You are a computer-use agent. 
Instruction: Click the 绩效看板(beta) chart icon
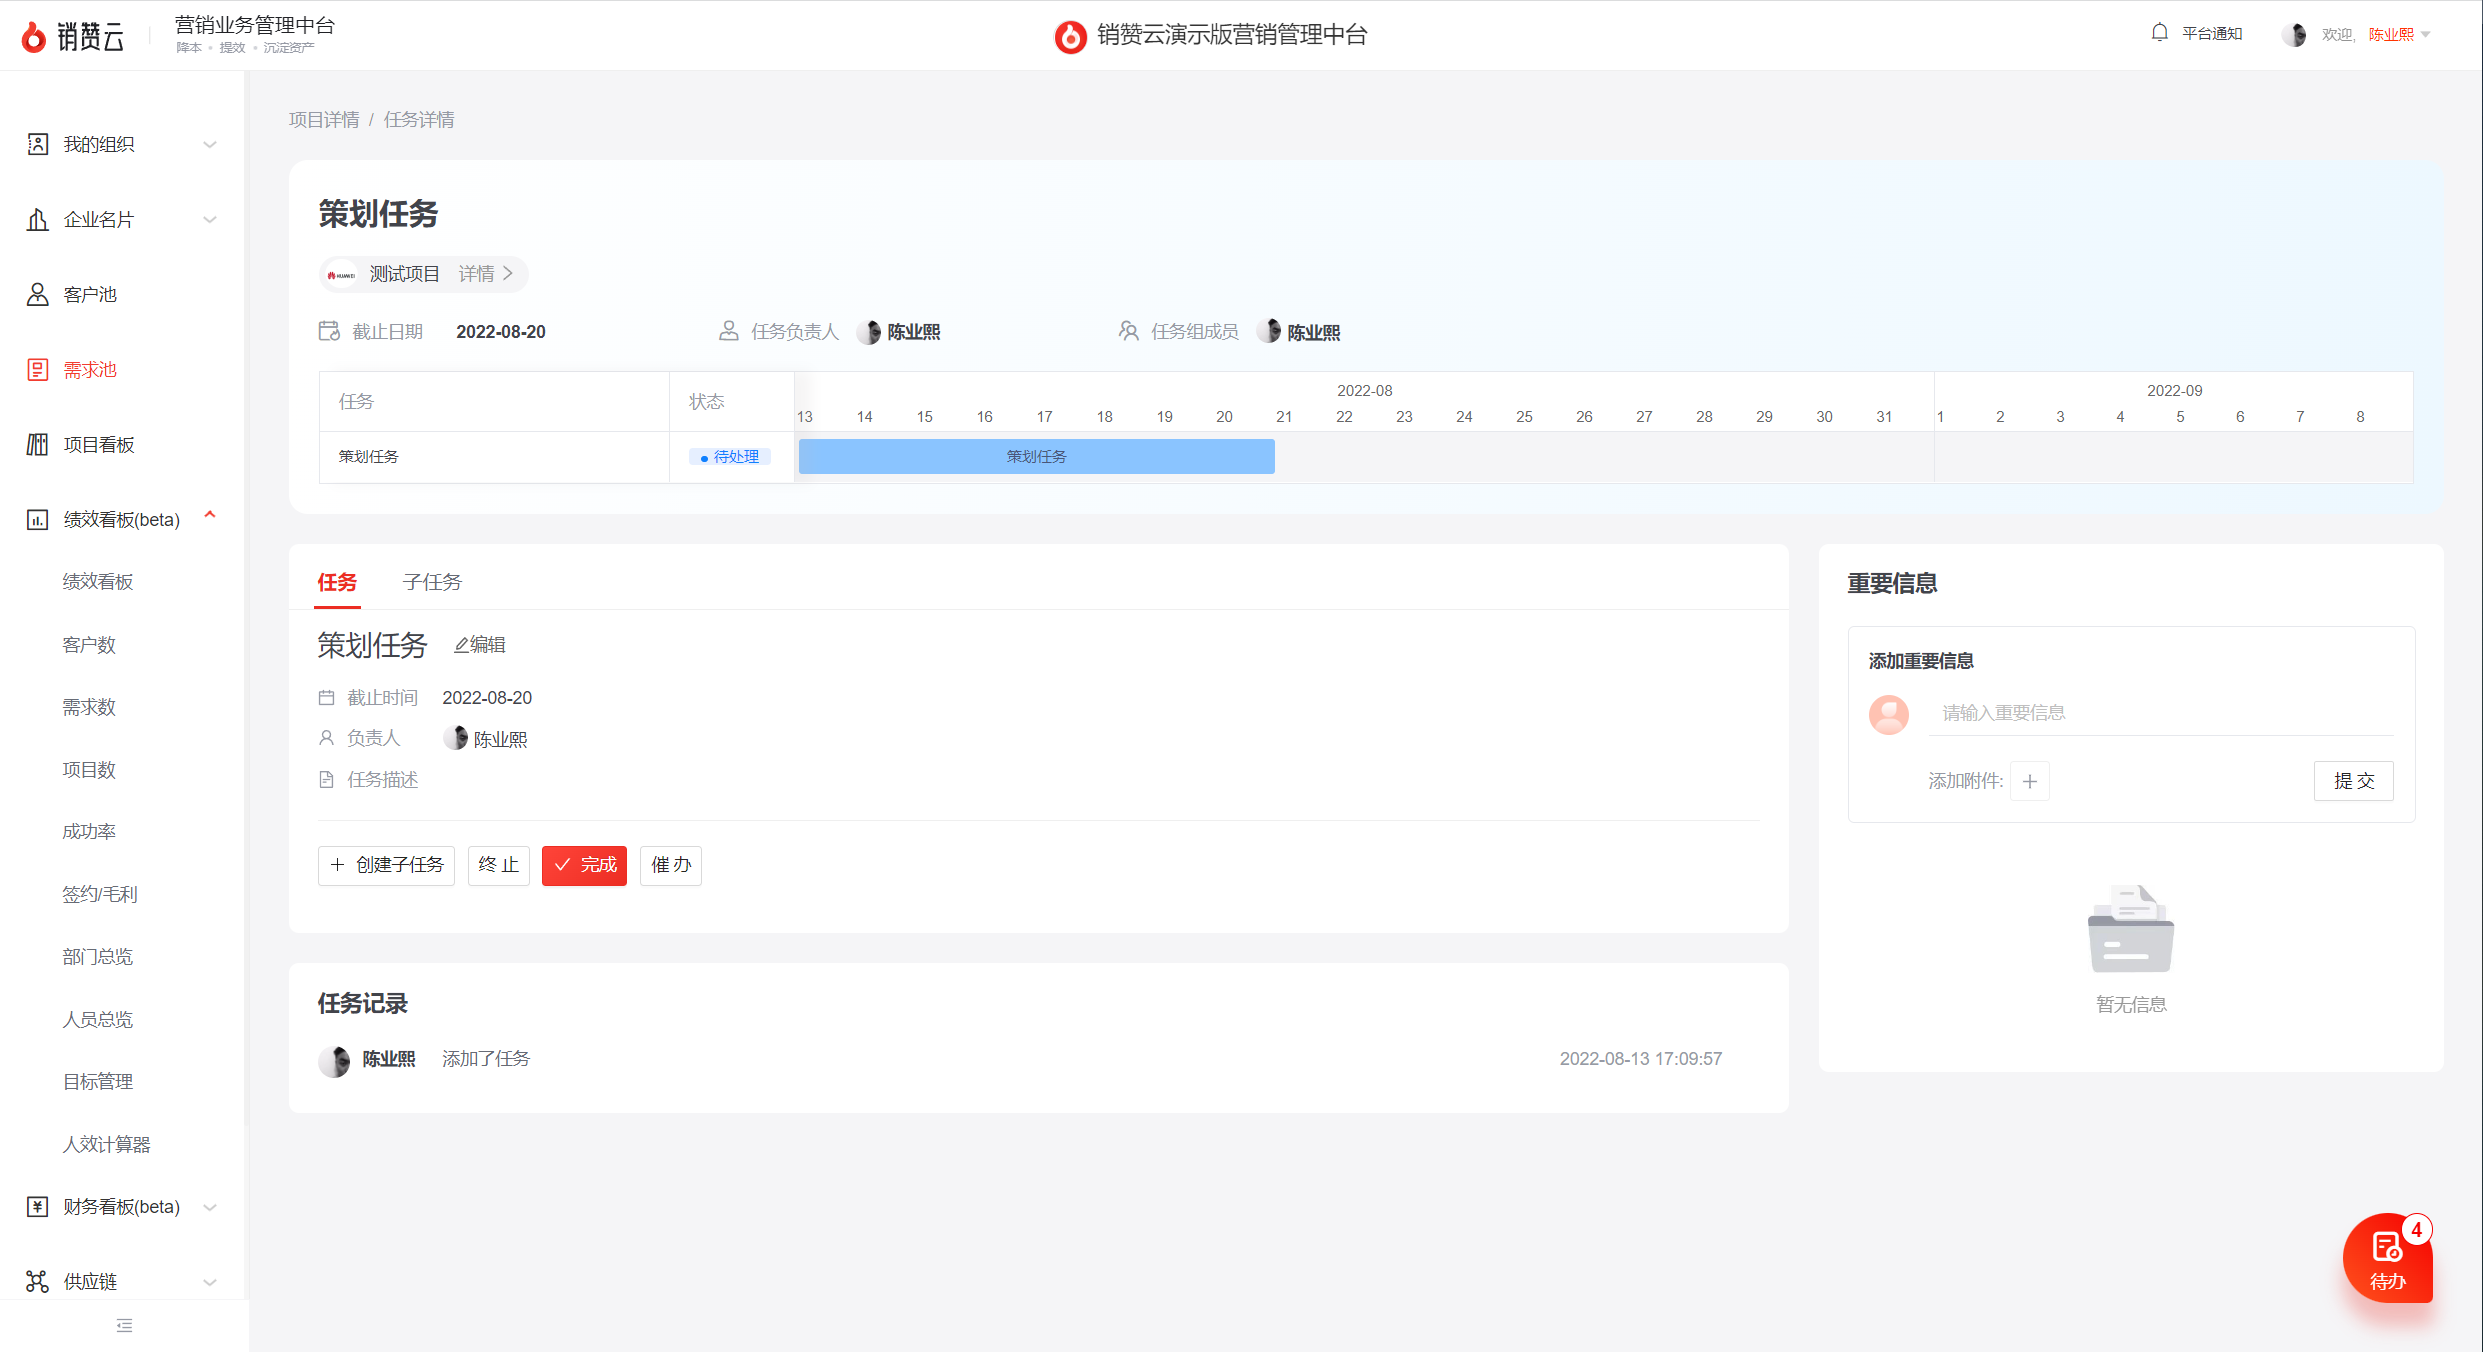(x=37, y=519)
